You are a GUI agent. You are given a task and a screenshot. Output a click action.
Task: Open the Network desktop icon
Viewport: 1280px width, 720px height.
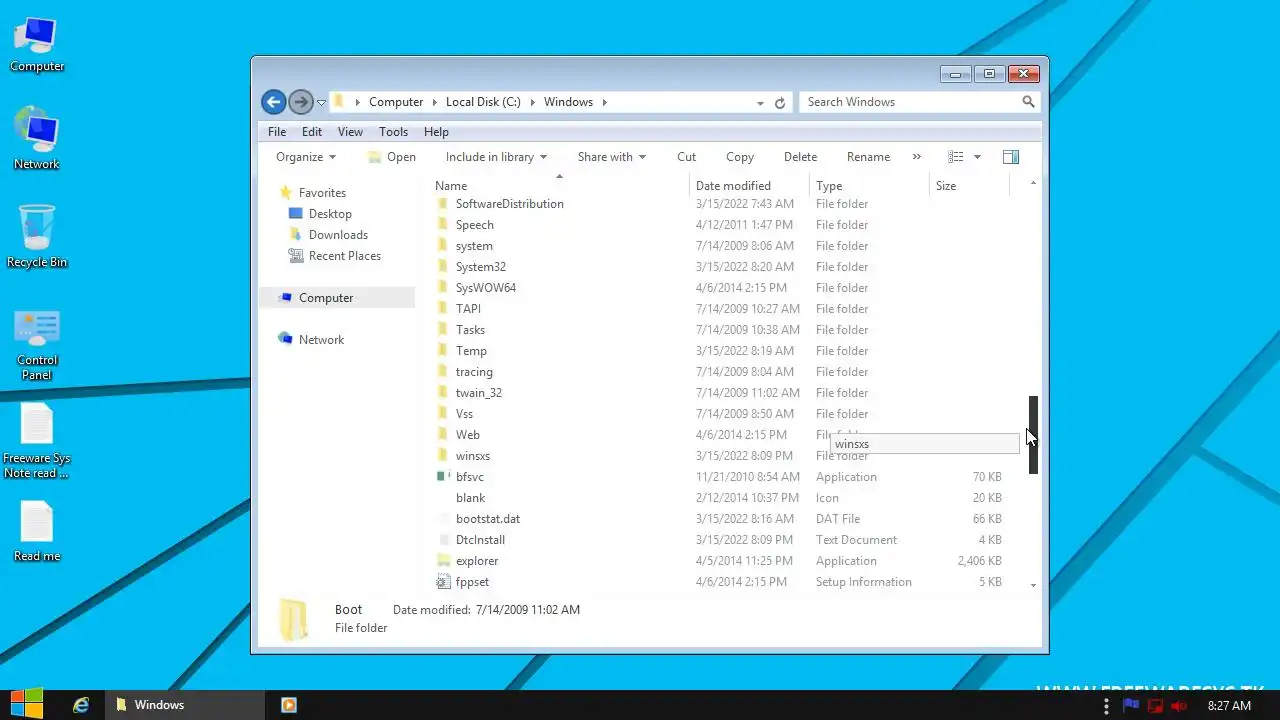(37, 138)
